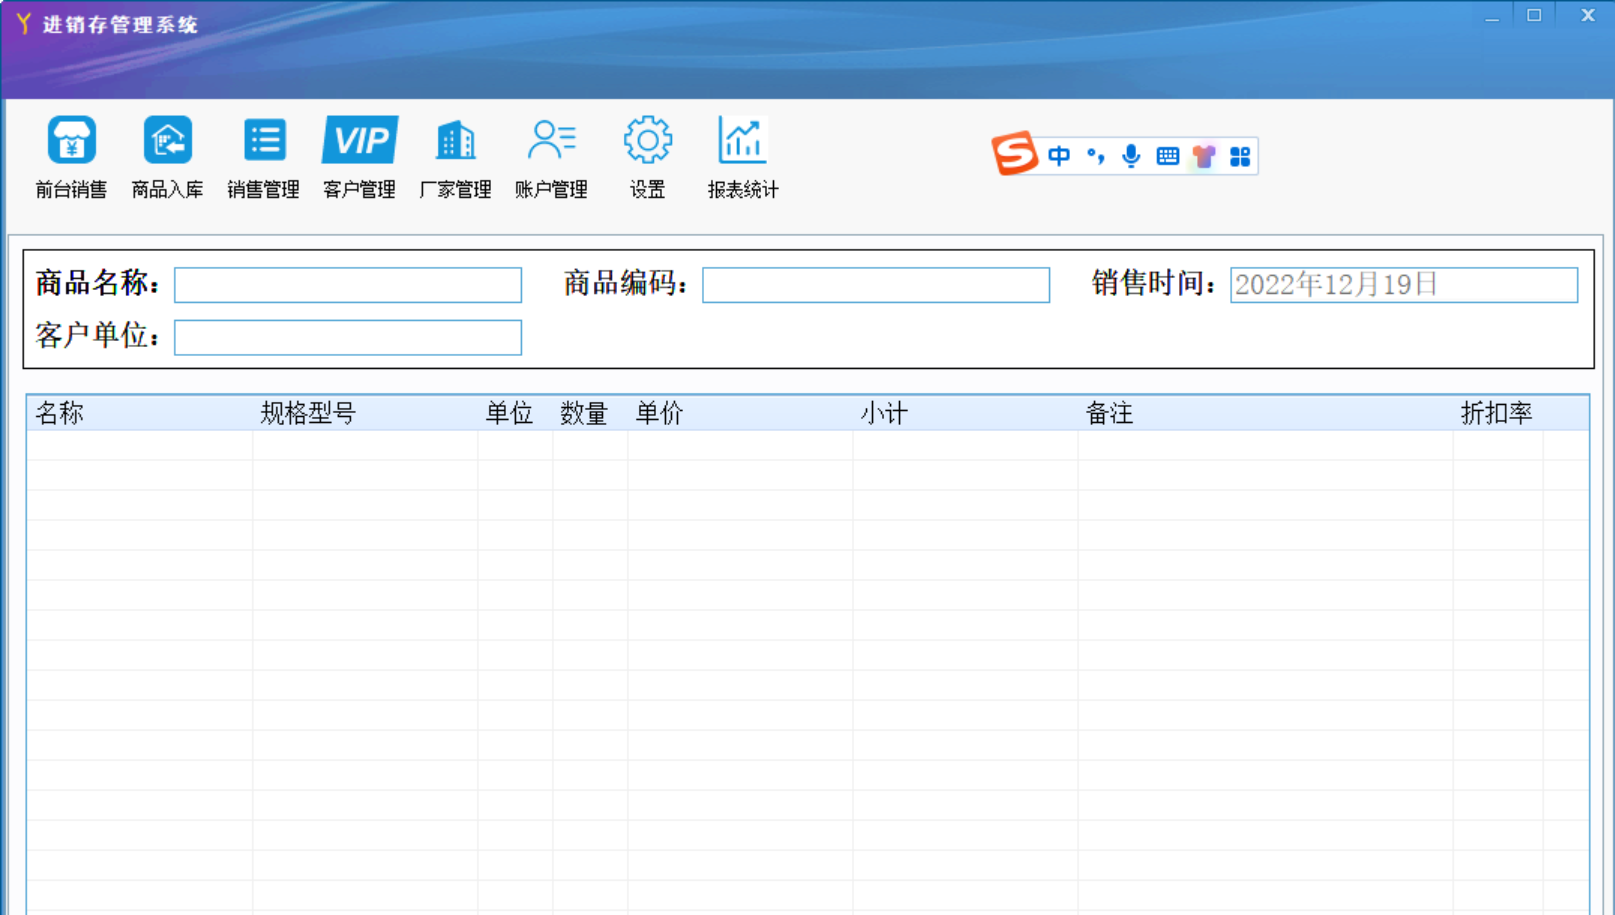Image resolution: width=1615 pixels, height=915 pixels.
Task: Open 账户管理 account management
Action: pos(551,156)
